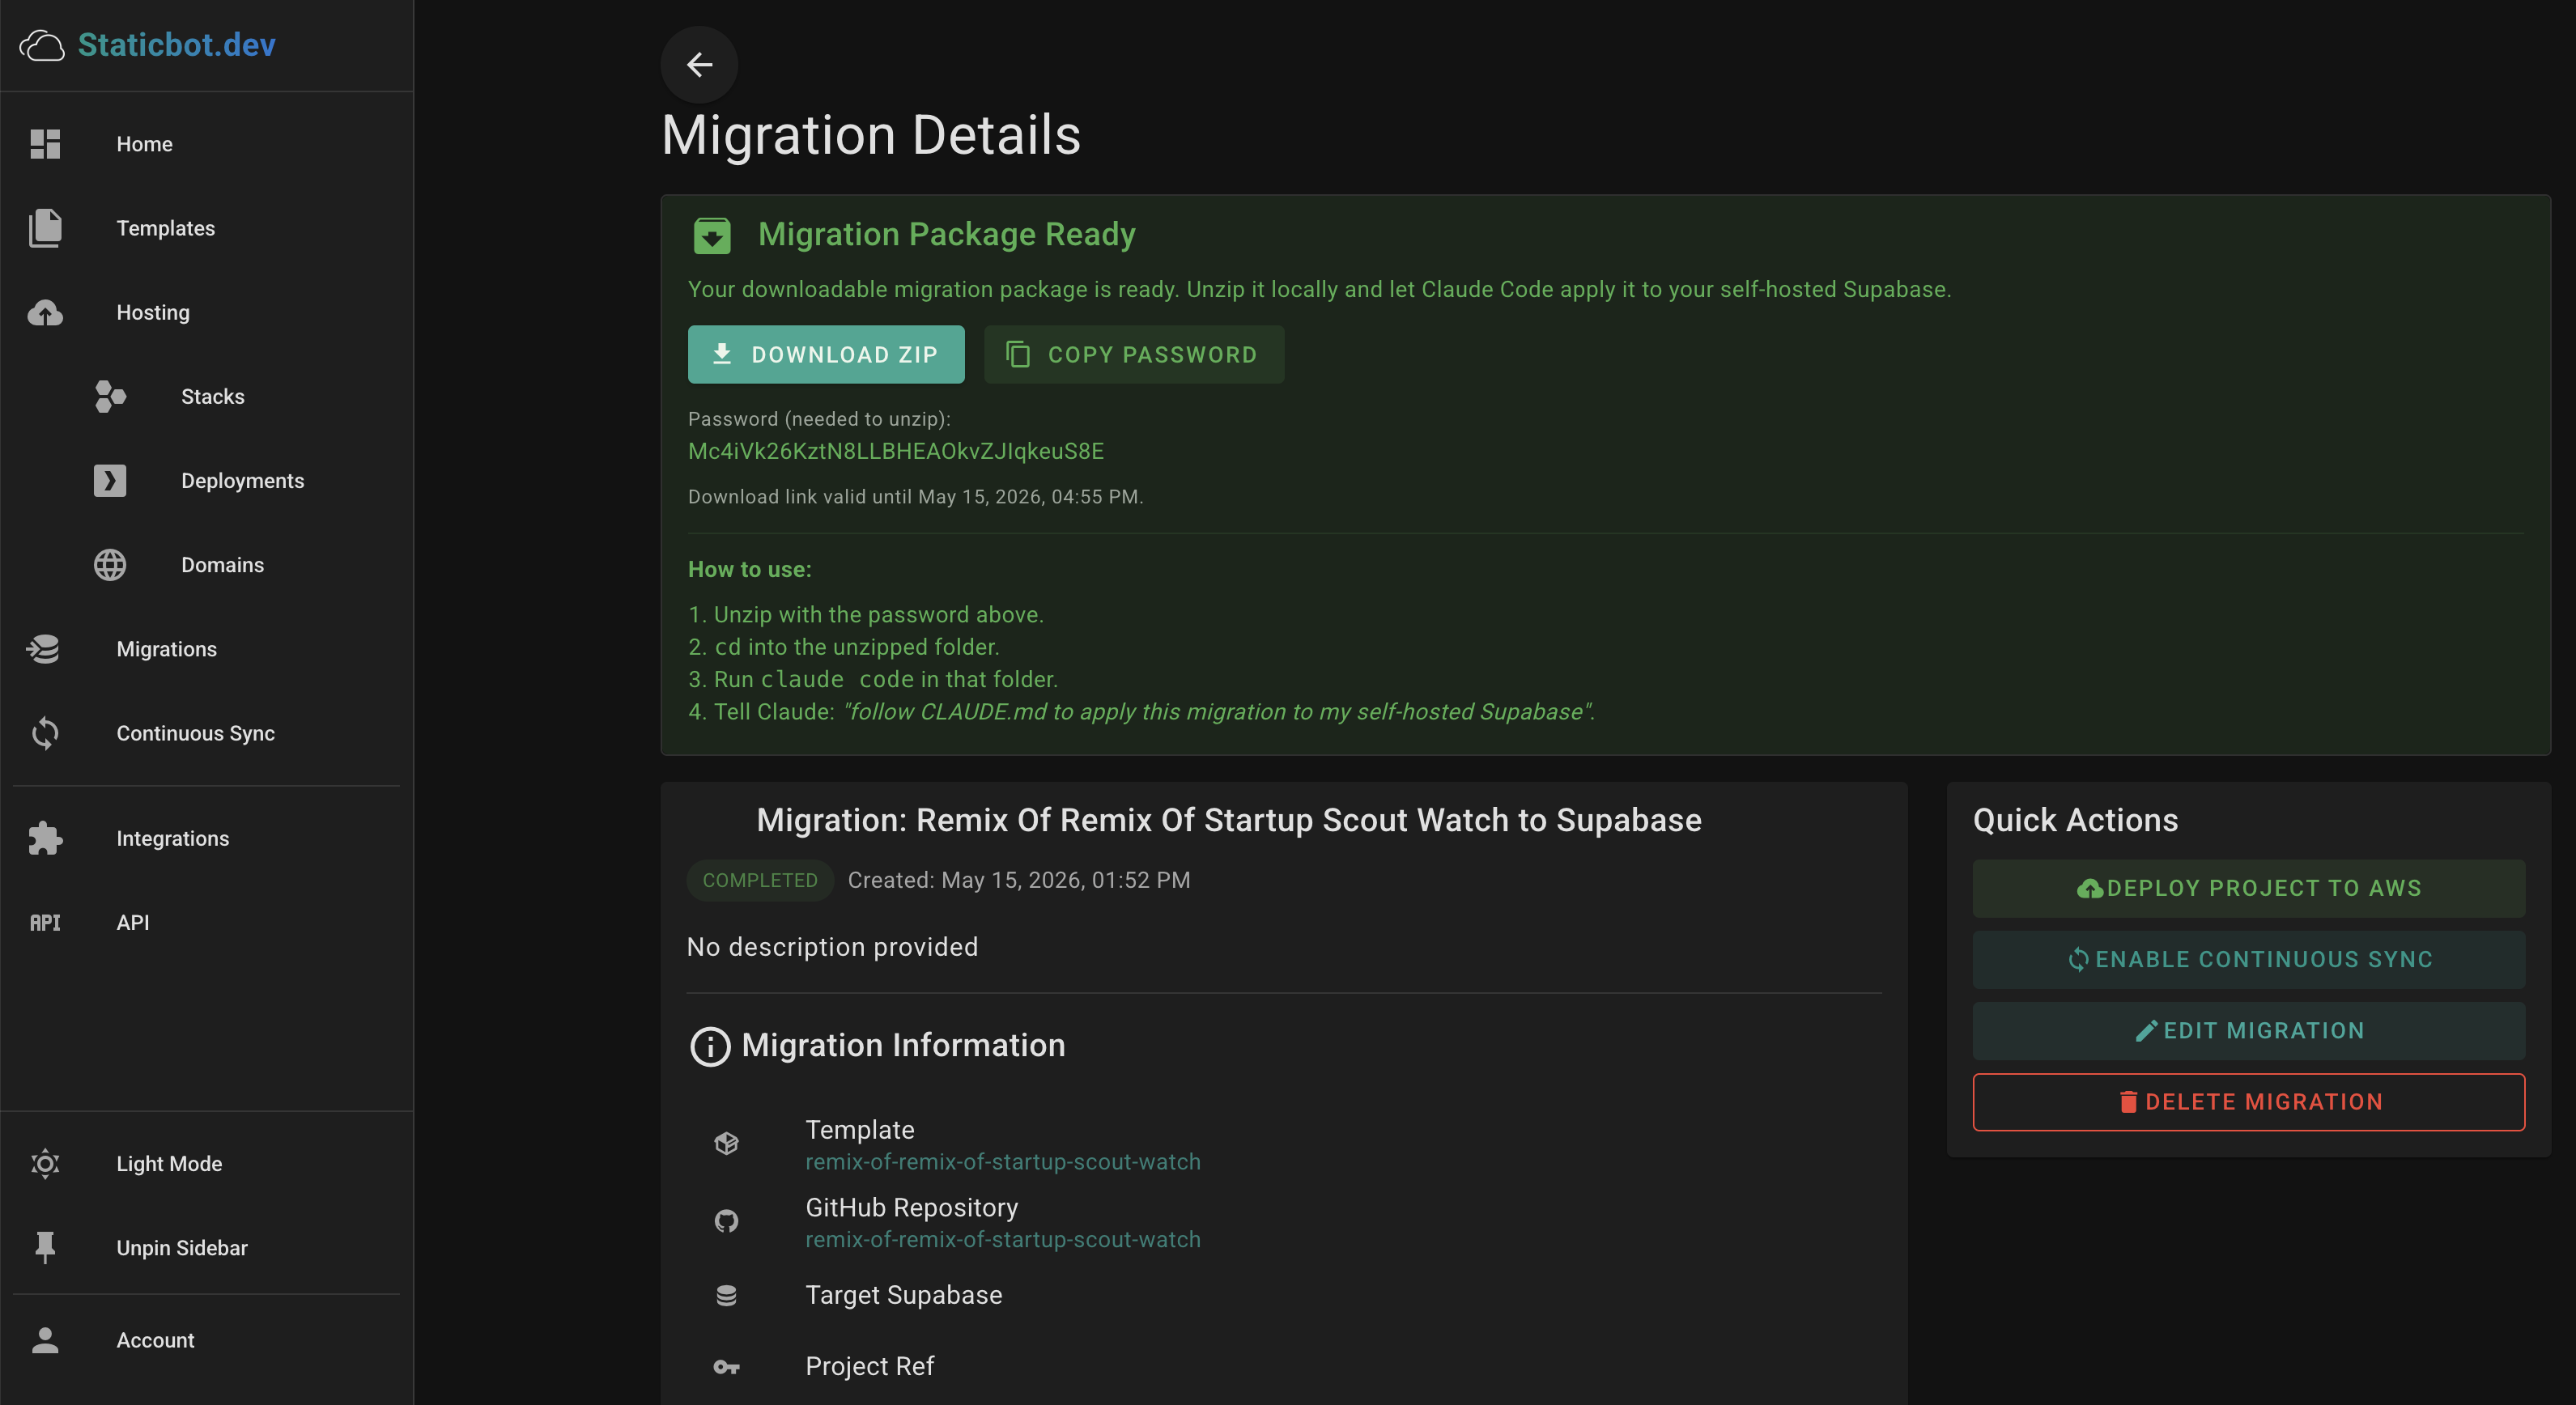This screenshot has width=2576, height=1405.
Task: Open the Migrations sidebar label
Action: click(x=166, y=648)
